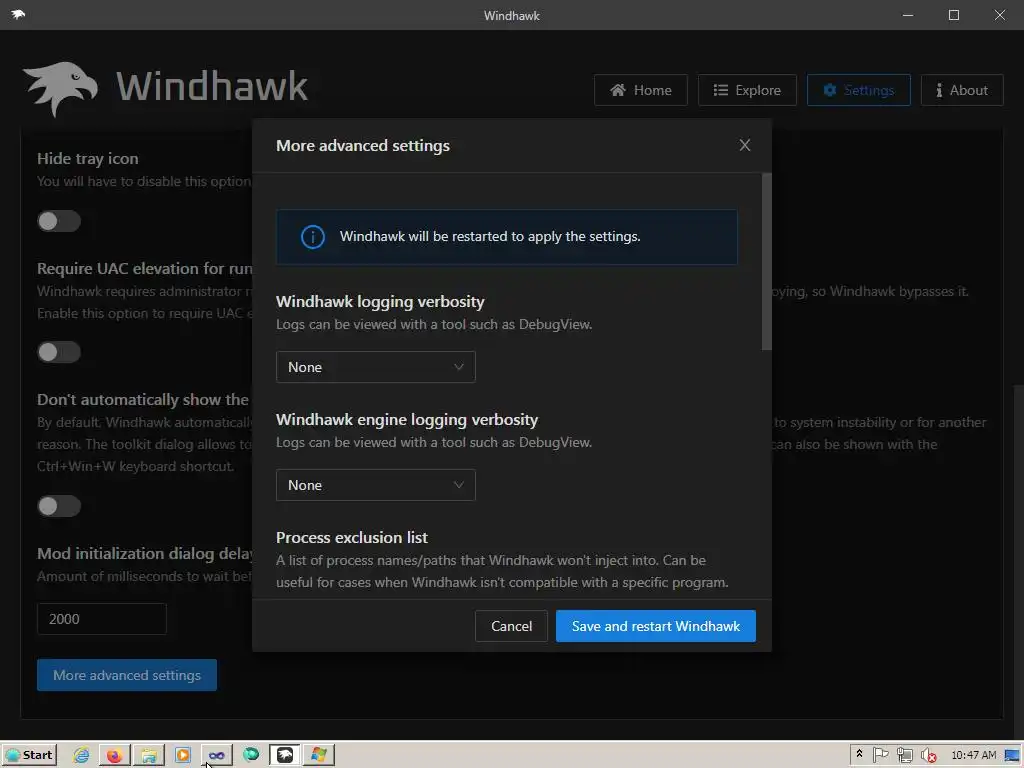Click the Windhawk engine logging verbosity heading
Viewport: 1024px width, 768px height.
(407, 419)
